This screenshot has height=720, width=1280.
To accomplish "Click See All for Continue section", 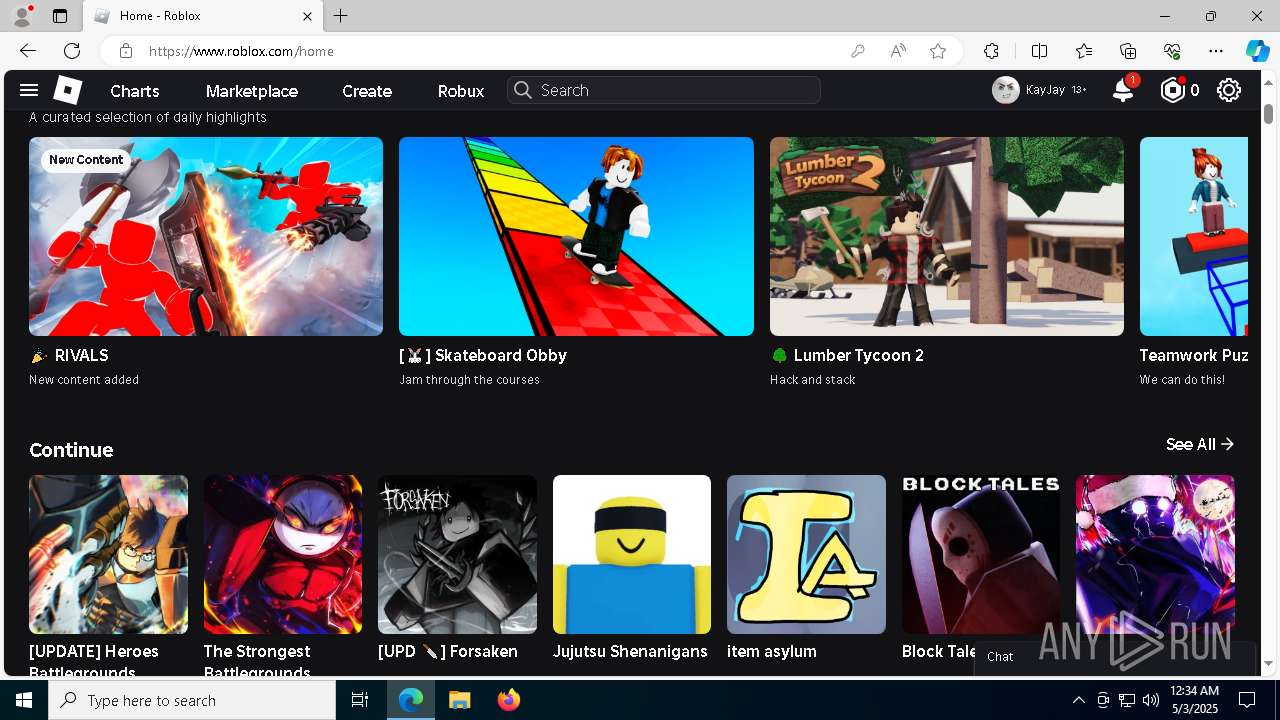I will tap(1200, 444).
